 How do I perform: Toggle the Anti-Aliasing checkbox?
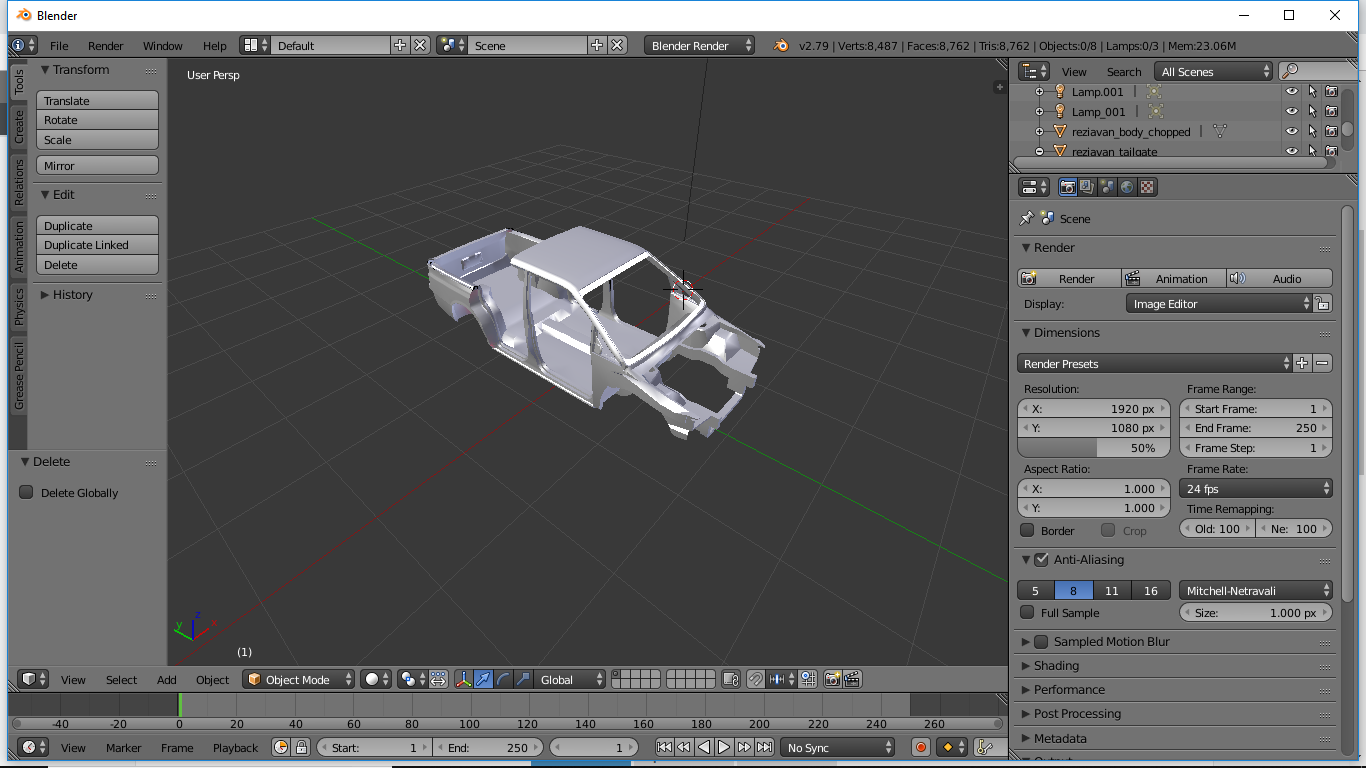coord(1041,560)
